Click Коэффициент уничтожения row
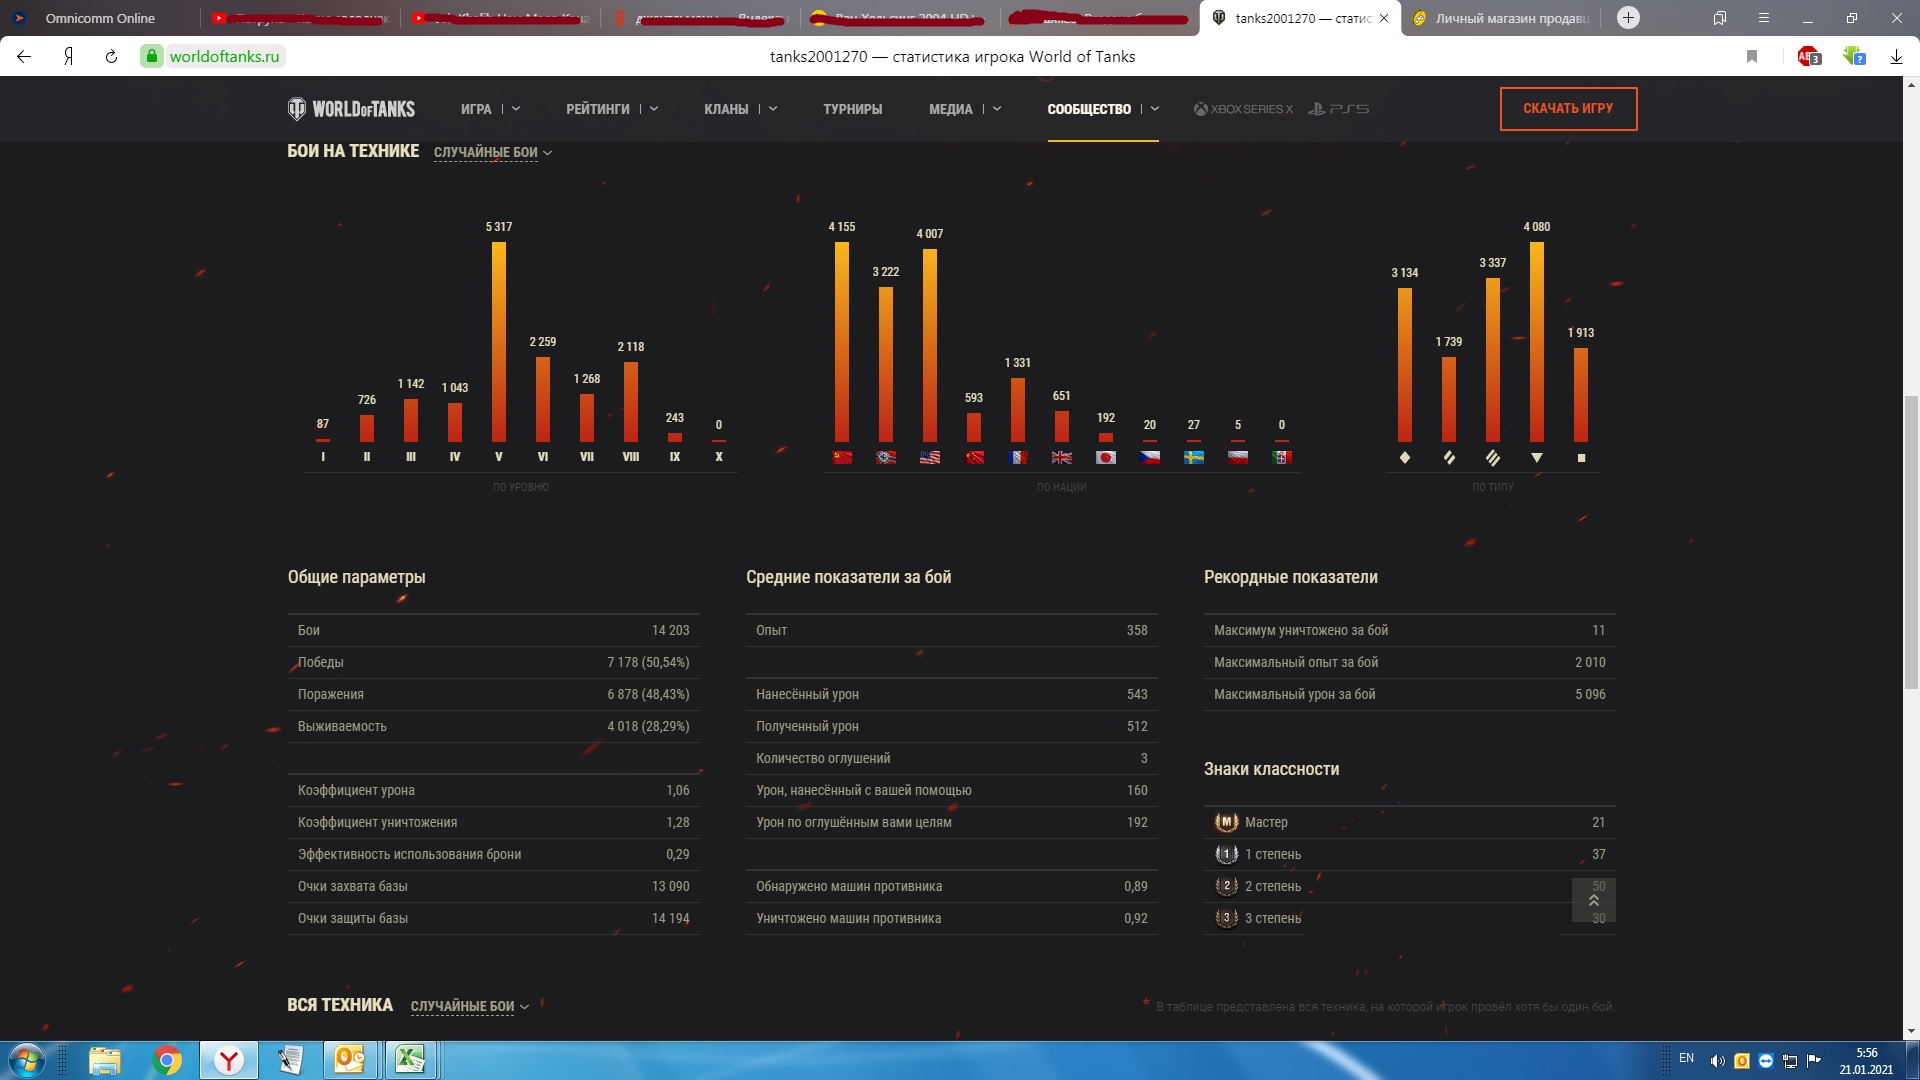Screen dimensions: 1920x1080 click(x=493, y=822)
